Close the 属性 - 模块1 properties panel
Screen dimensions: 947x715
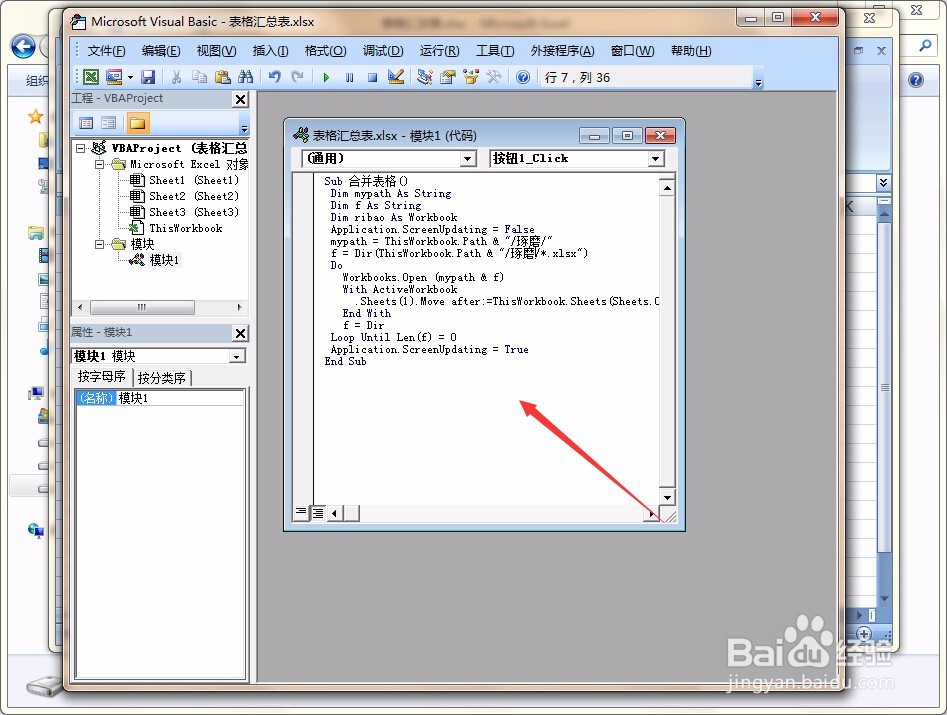point(240,333)
